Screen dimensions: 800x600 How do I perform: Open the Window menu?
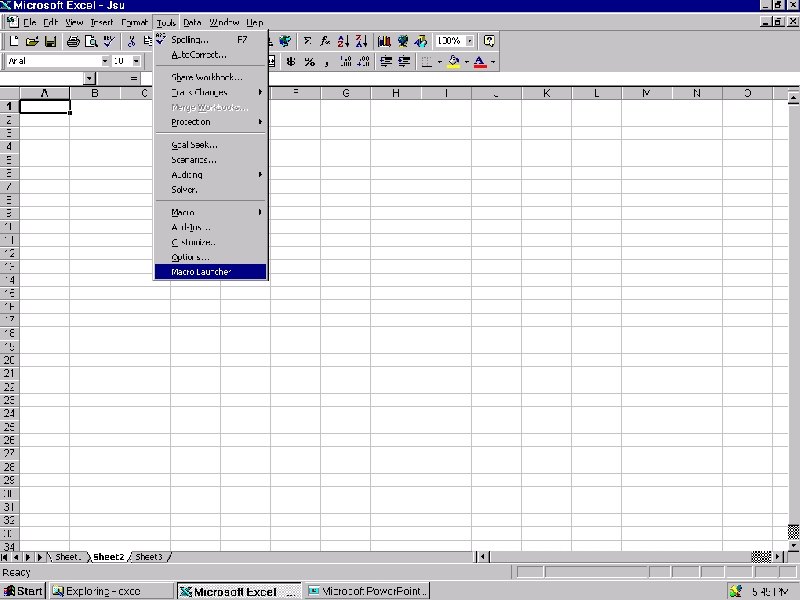(x=224, y=22)
